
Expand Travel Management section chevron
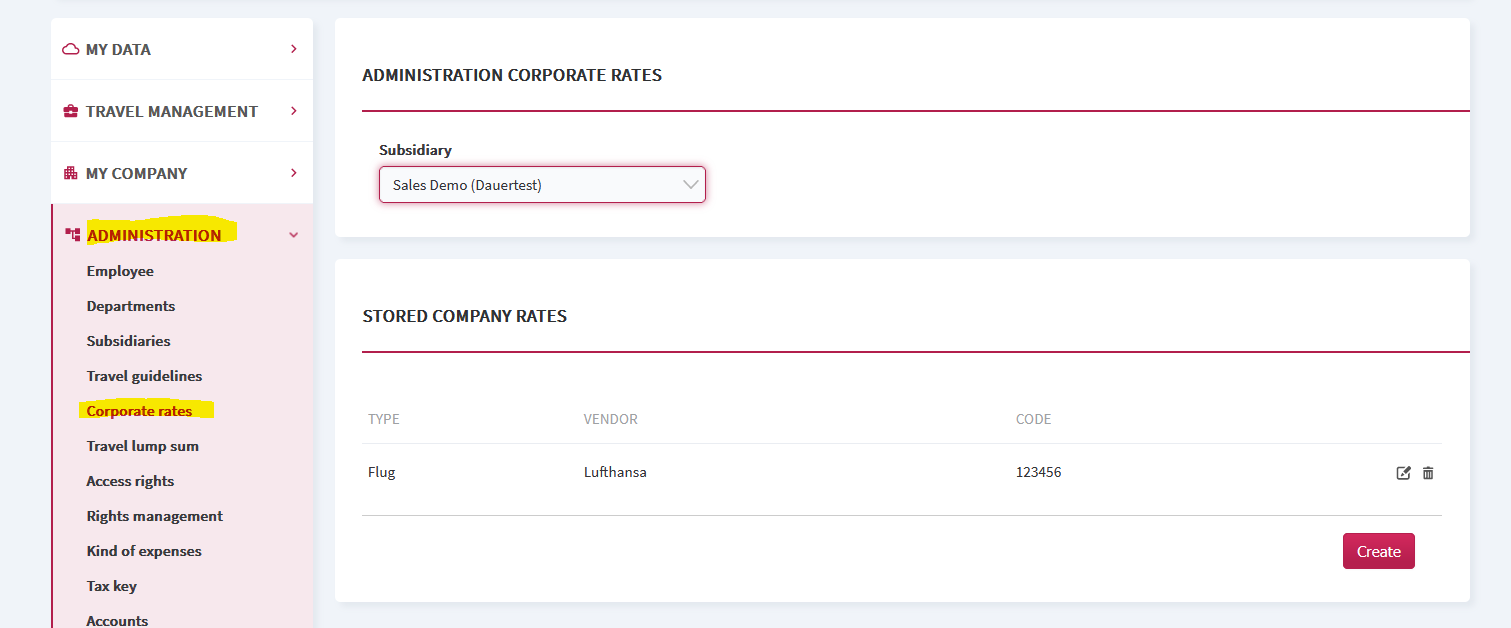pyautogui.click(x=293, y=111)
